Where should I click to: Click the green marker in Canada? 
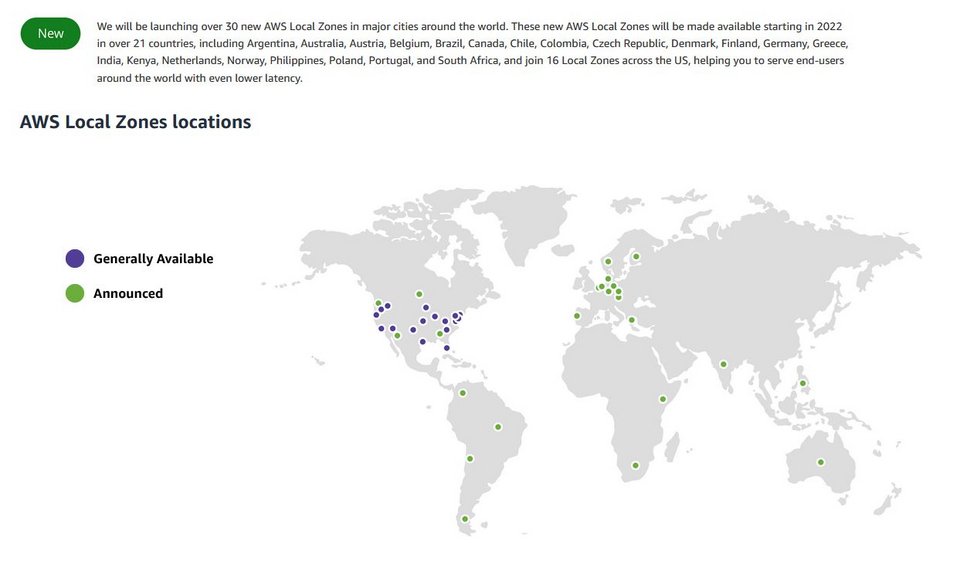click(419, 294)
